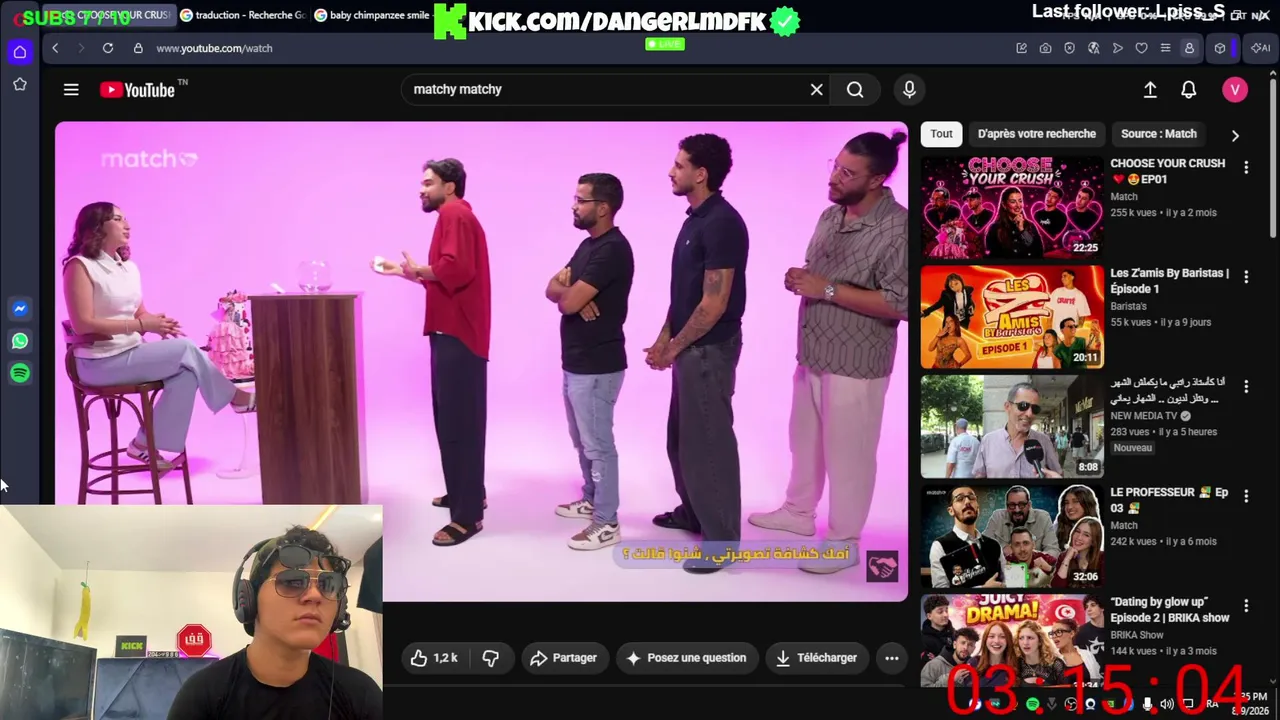Open the send/flow arrow icon

[x=1117, y=48]
